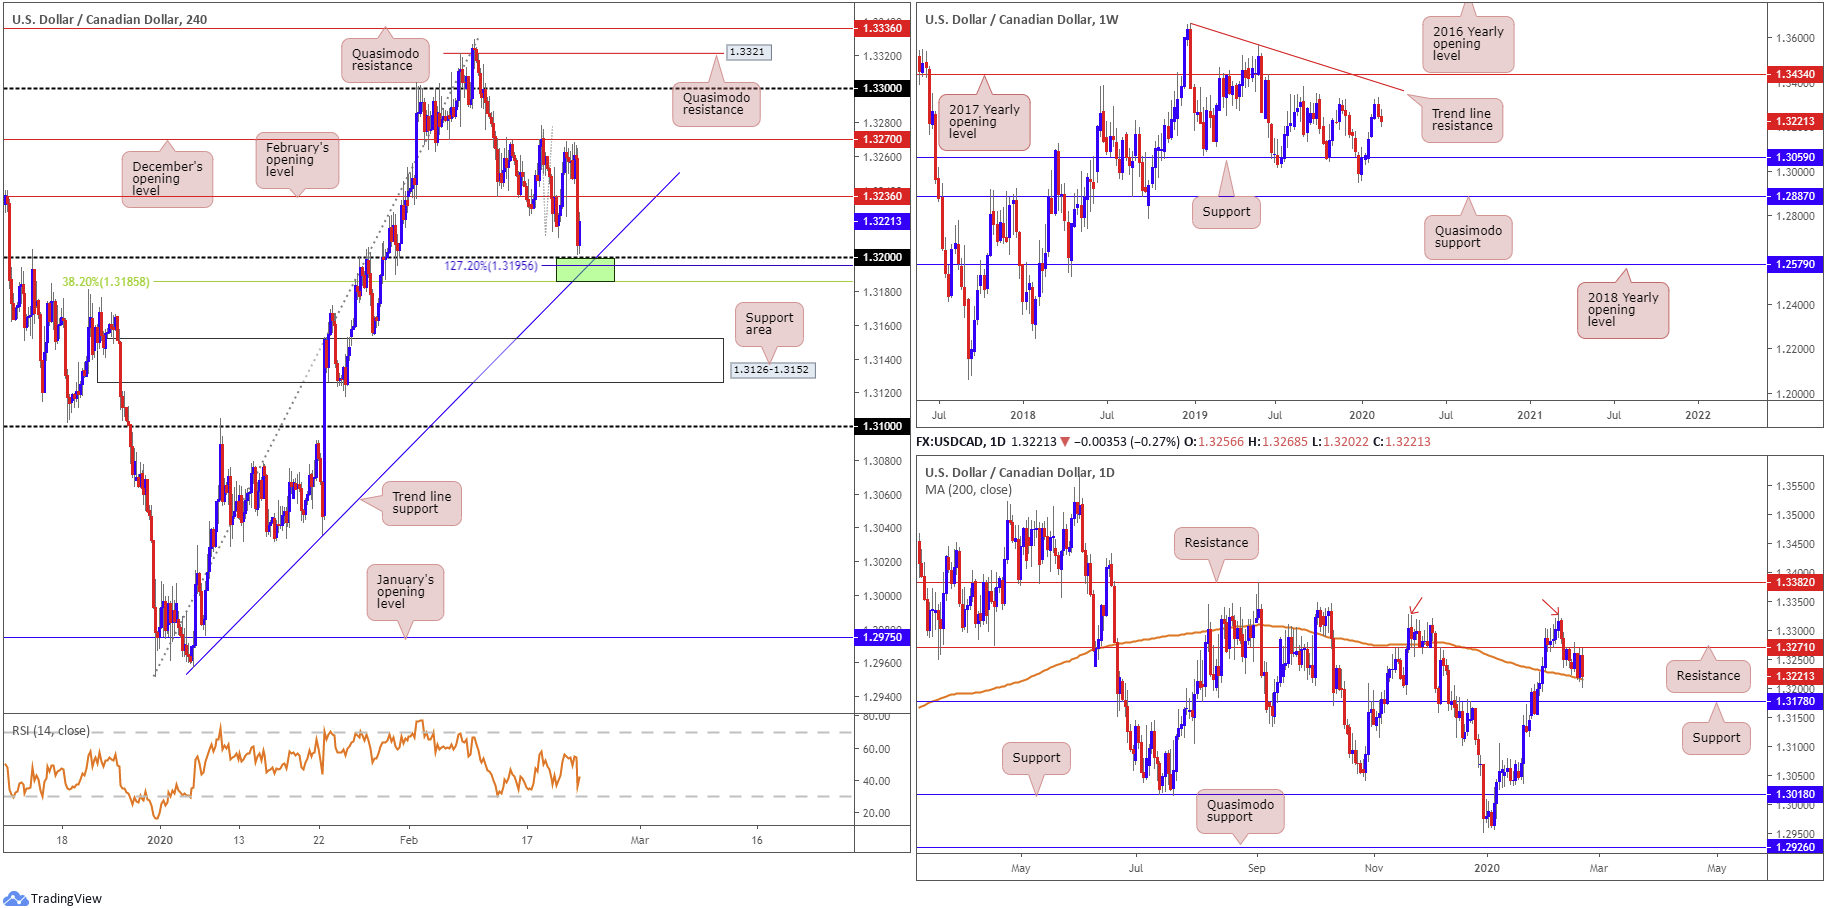The width and height of the screenshot is (1826, 908).
Task: Click the 1.33820 price label on daily chart
Action: 1795,582
